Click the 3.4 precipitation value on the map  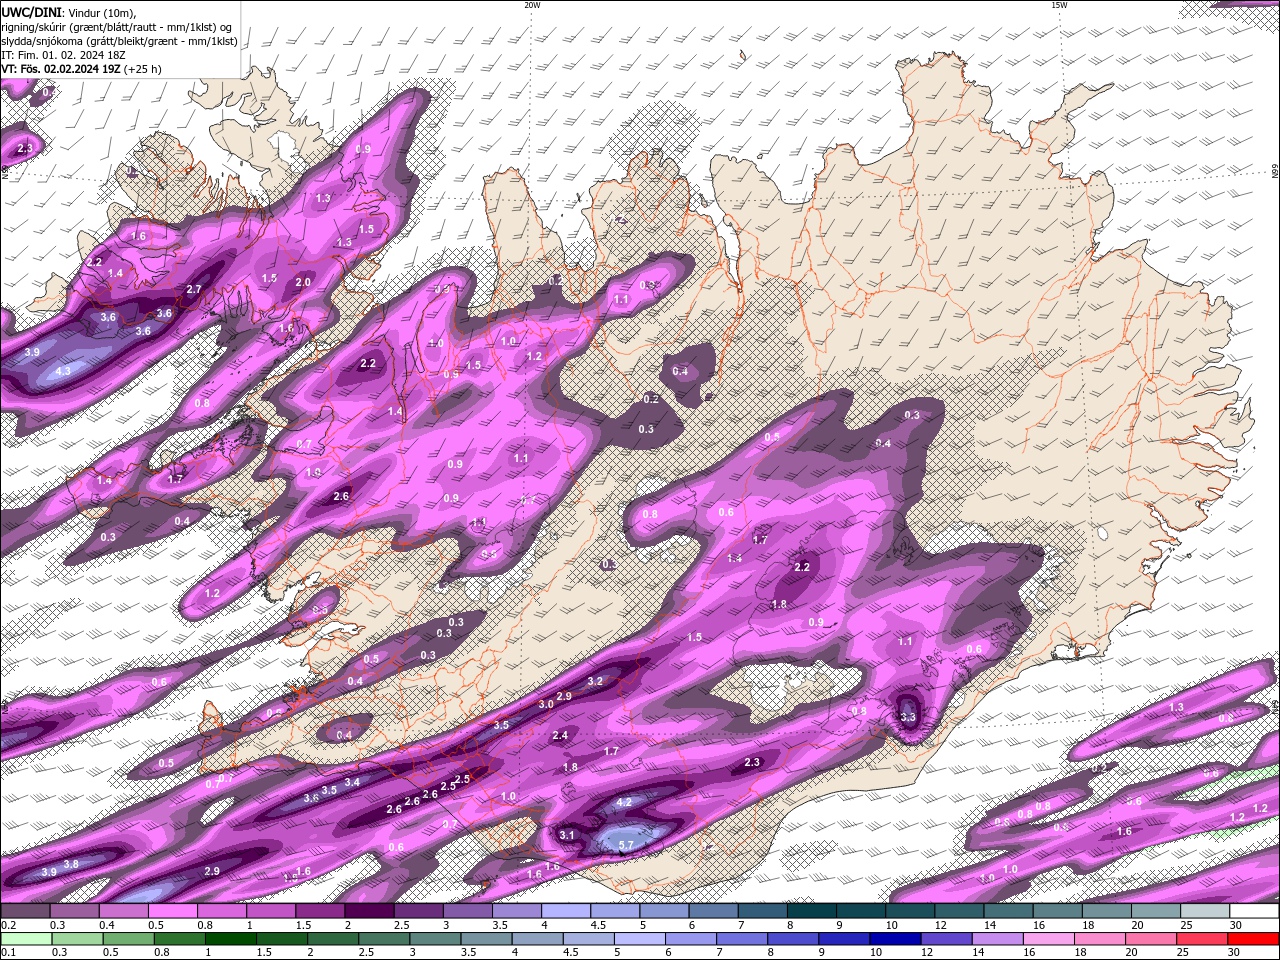[x=352, y=782]
